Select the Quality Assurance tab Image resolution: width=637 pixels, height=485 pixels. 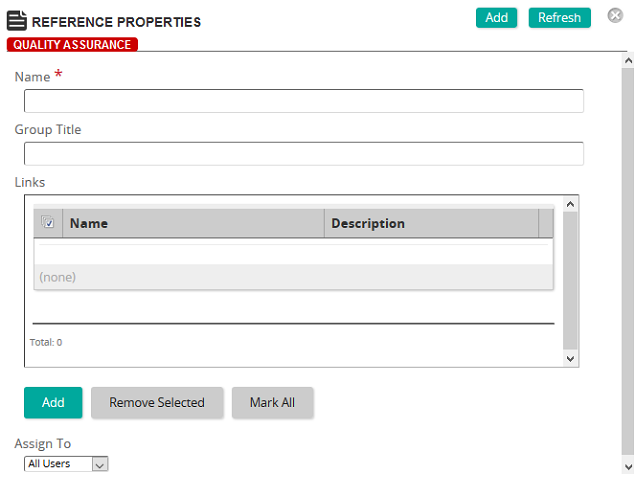point(72,44)
